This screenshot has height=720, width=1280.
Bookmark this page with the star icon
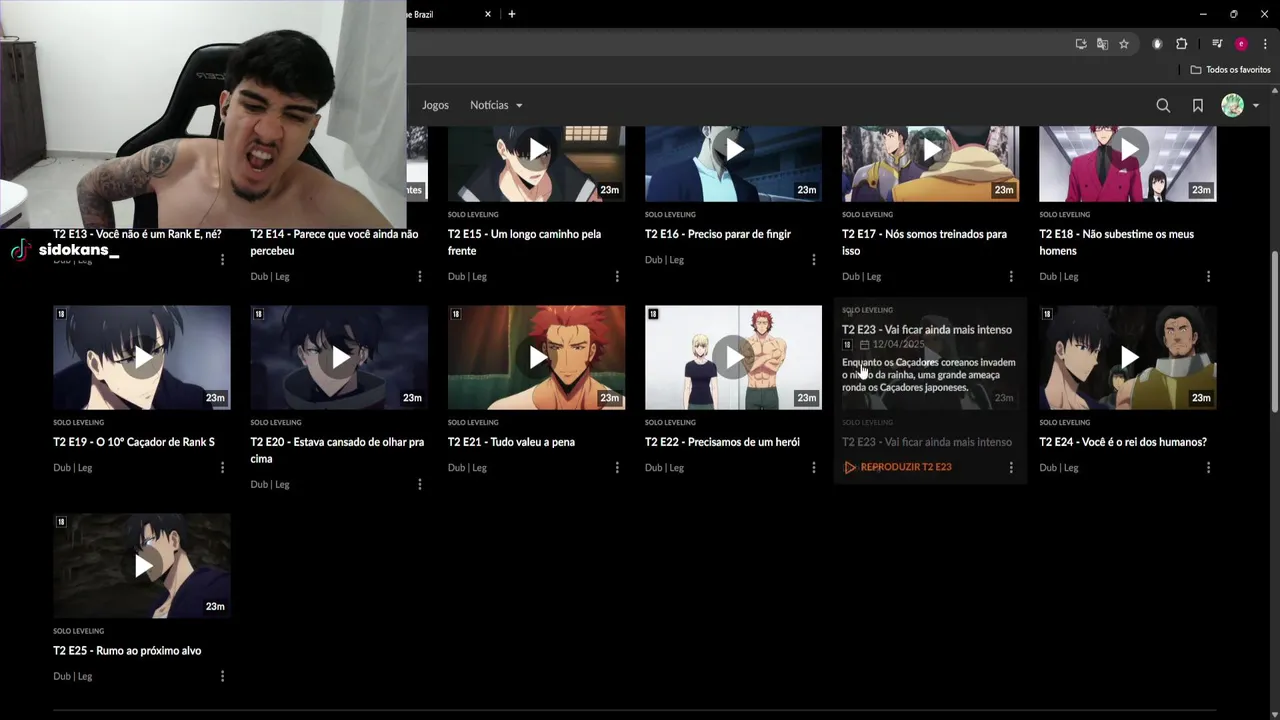point(1124,44)
